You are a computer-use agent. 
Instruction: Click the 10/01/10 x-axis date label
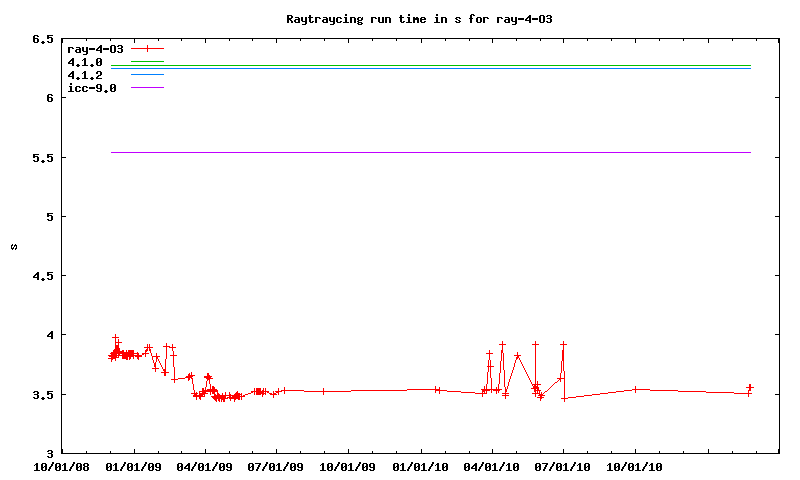(x=635, y=466)
